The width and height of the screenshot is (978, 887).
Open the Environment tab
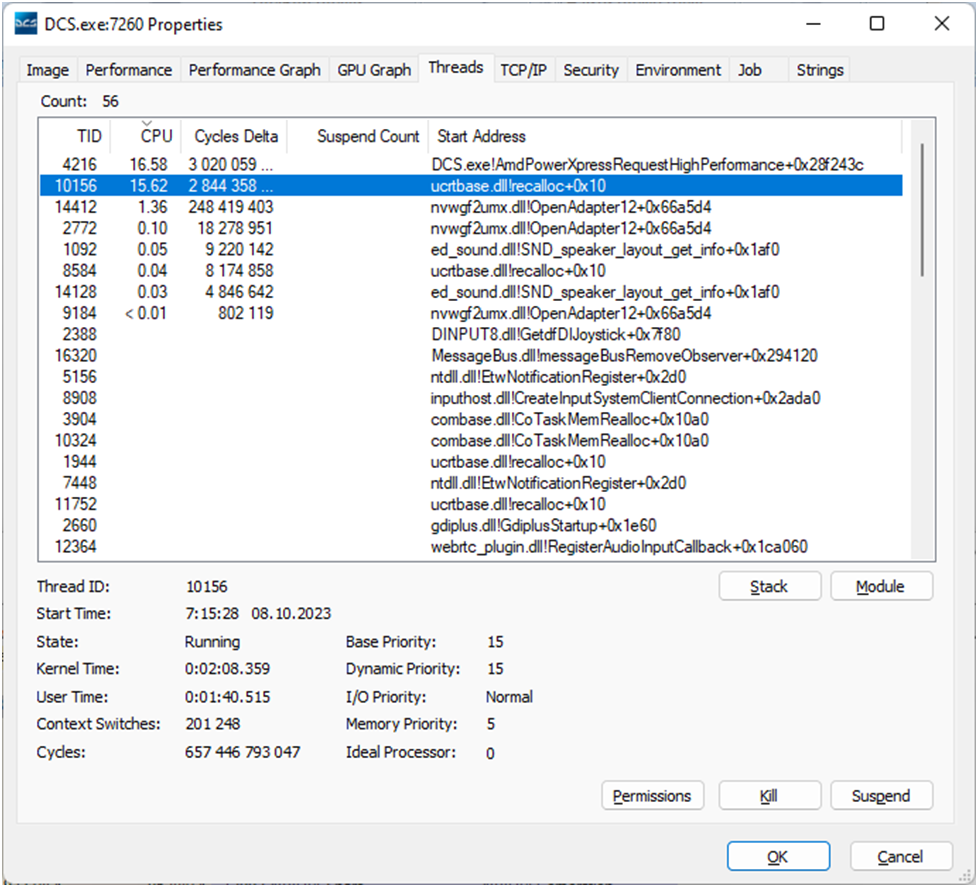(678, 70)
